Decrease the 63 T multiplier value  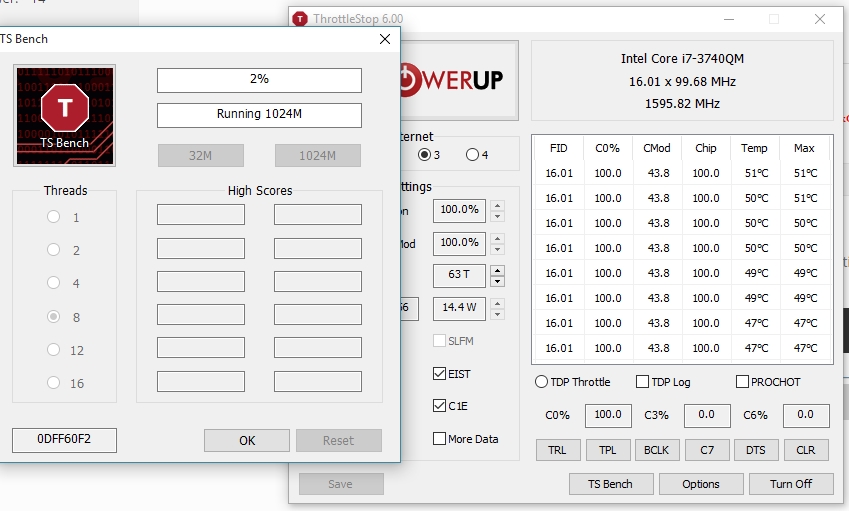[498, 282]
